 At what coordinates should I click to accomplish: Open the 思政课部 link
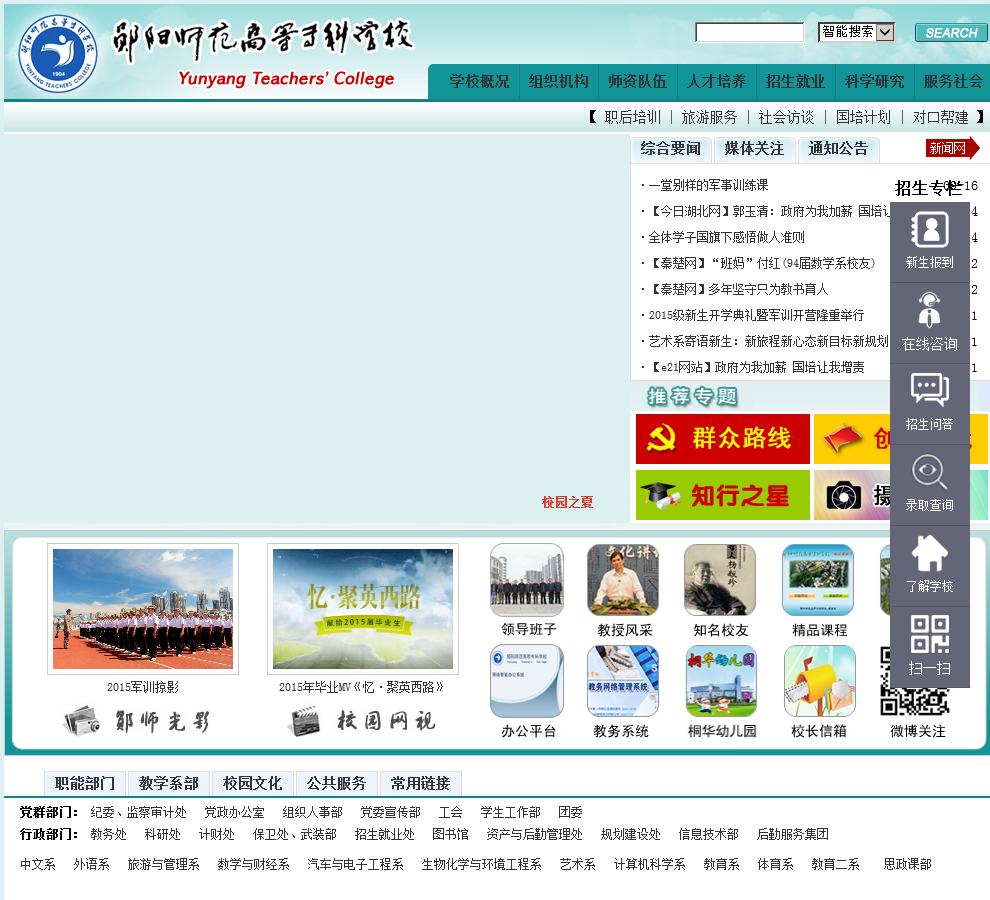(907, 864)
